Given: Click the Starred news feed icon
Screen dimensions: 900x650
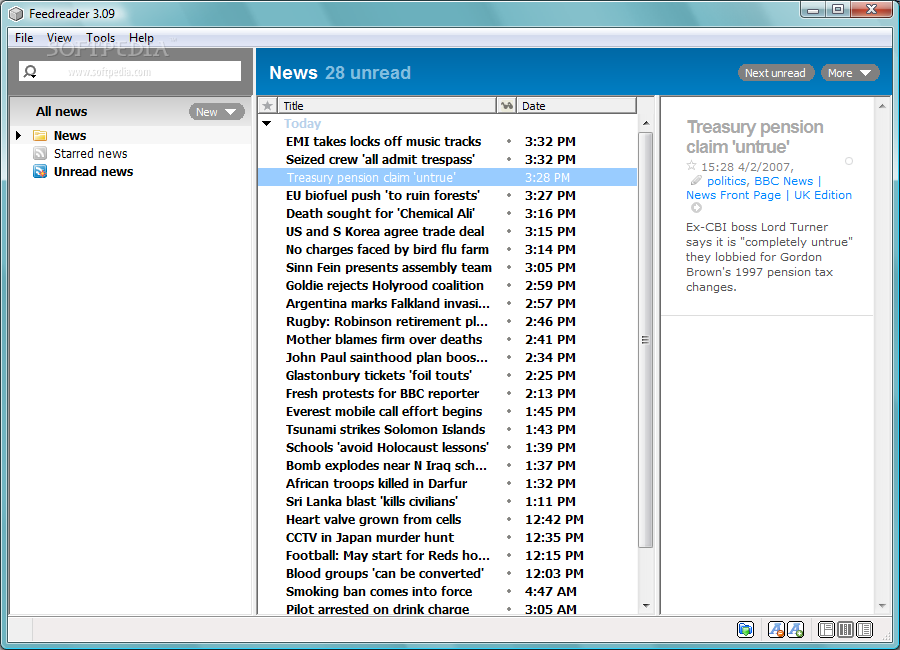Looking at the screenshot, I should pyautogui.click(x=40, y=153).
